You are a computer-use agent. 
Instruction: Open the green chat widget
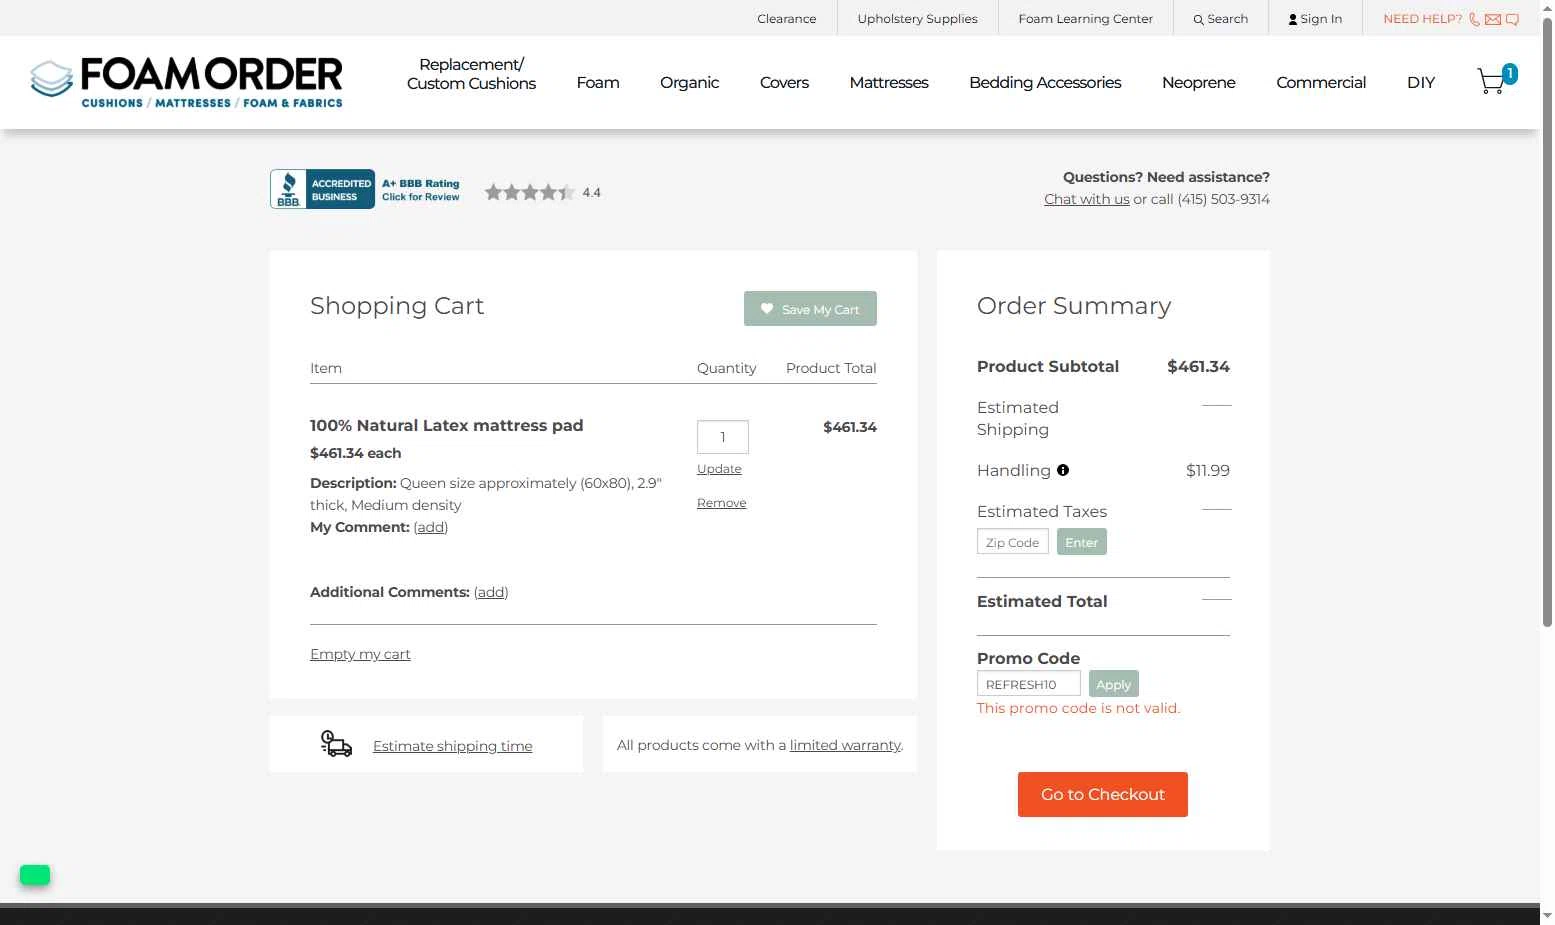[x=35, y=875]
